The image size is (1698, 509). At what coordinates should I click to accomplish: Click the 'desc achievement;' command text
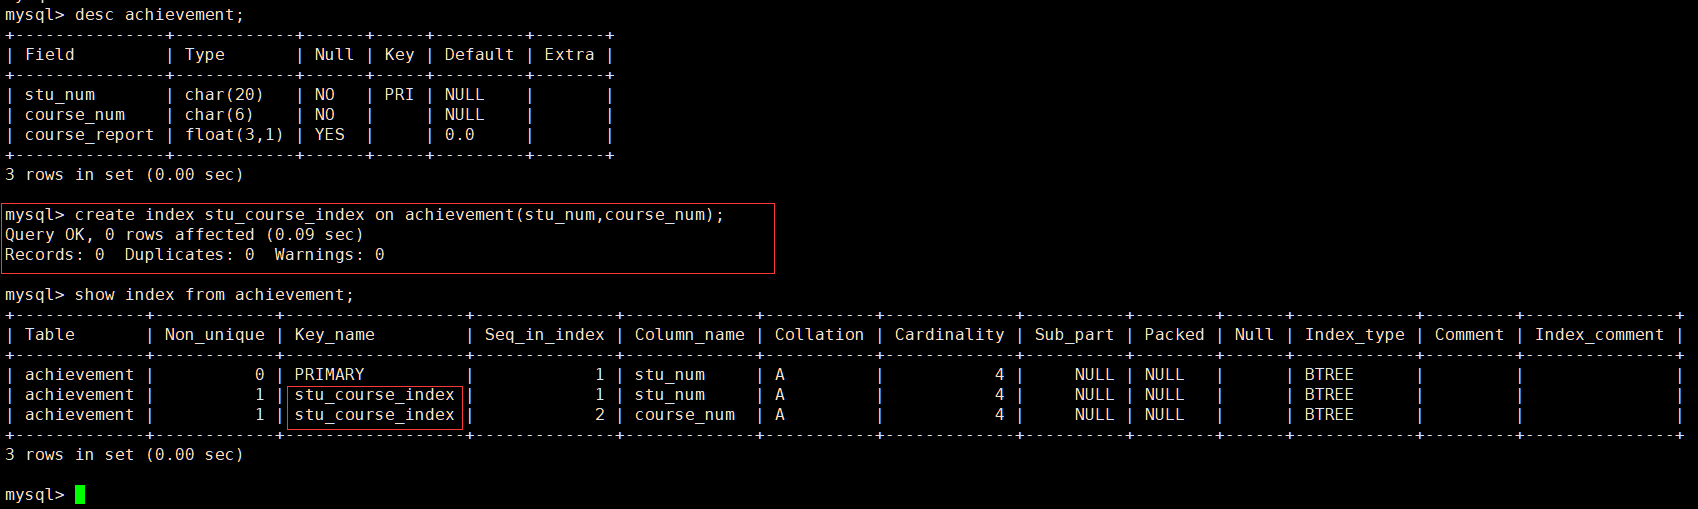pos(159,14)
